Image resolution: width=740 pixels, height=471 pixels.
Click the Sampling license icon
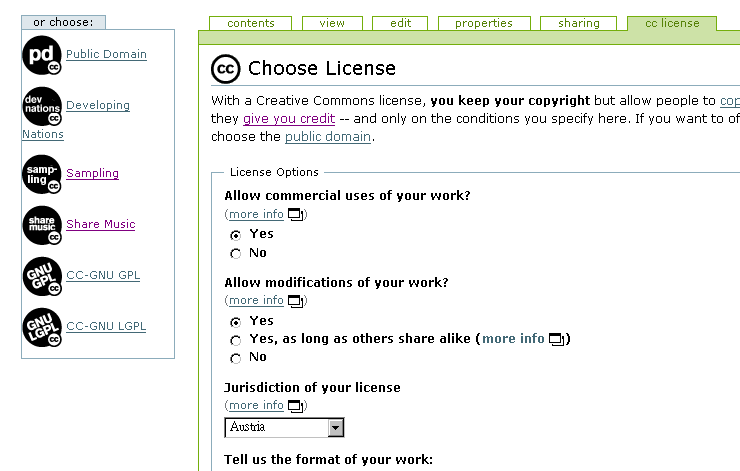(x=42, y=174)
